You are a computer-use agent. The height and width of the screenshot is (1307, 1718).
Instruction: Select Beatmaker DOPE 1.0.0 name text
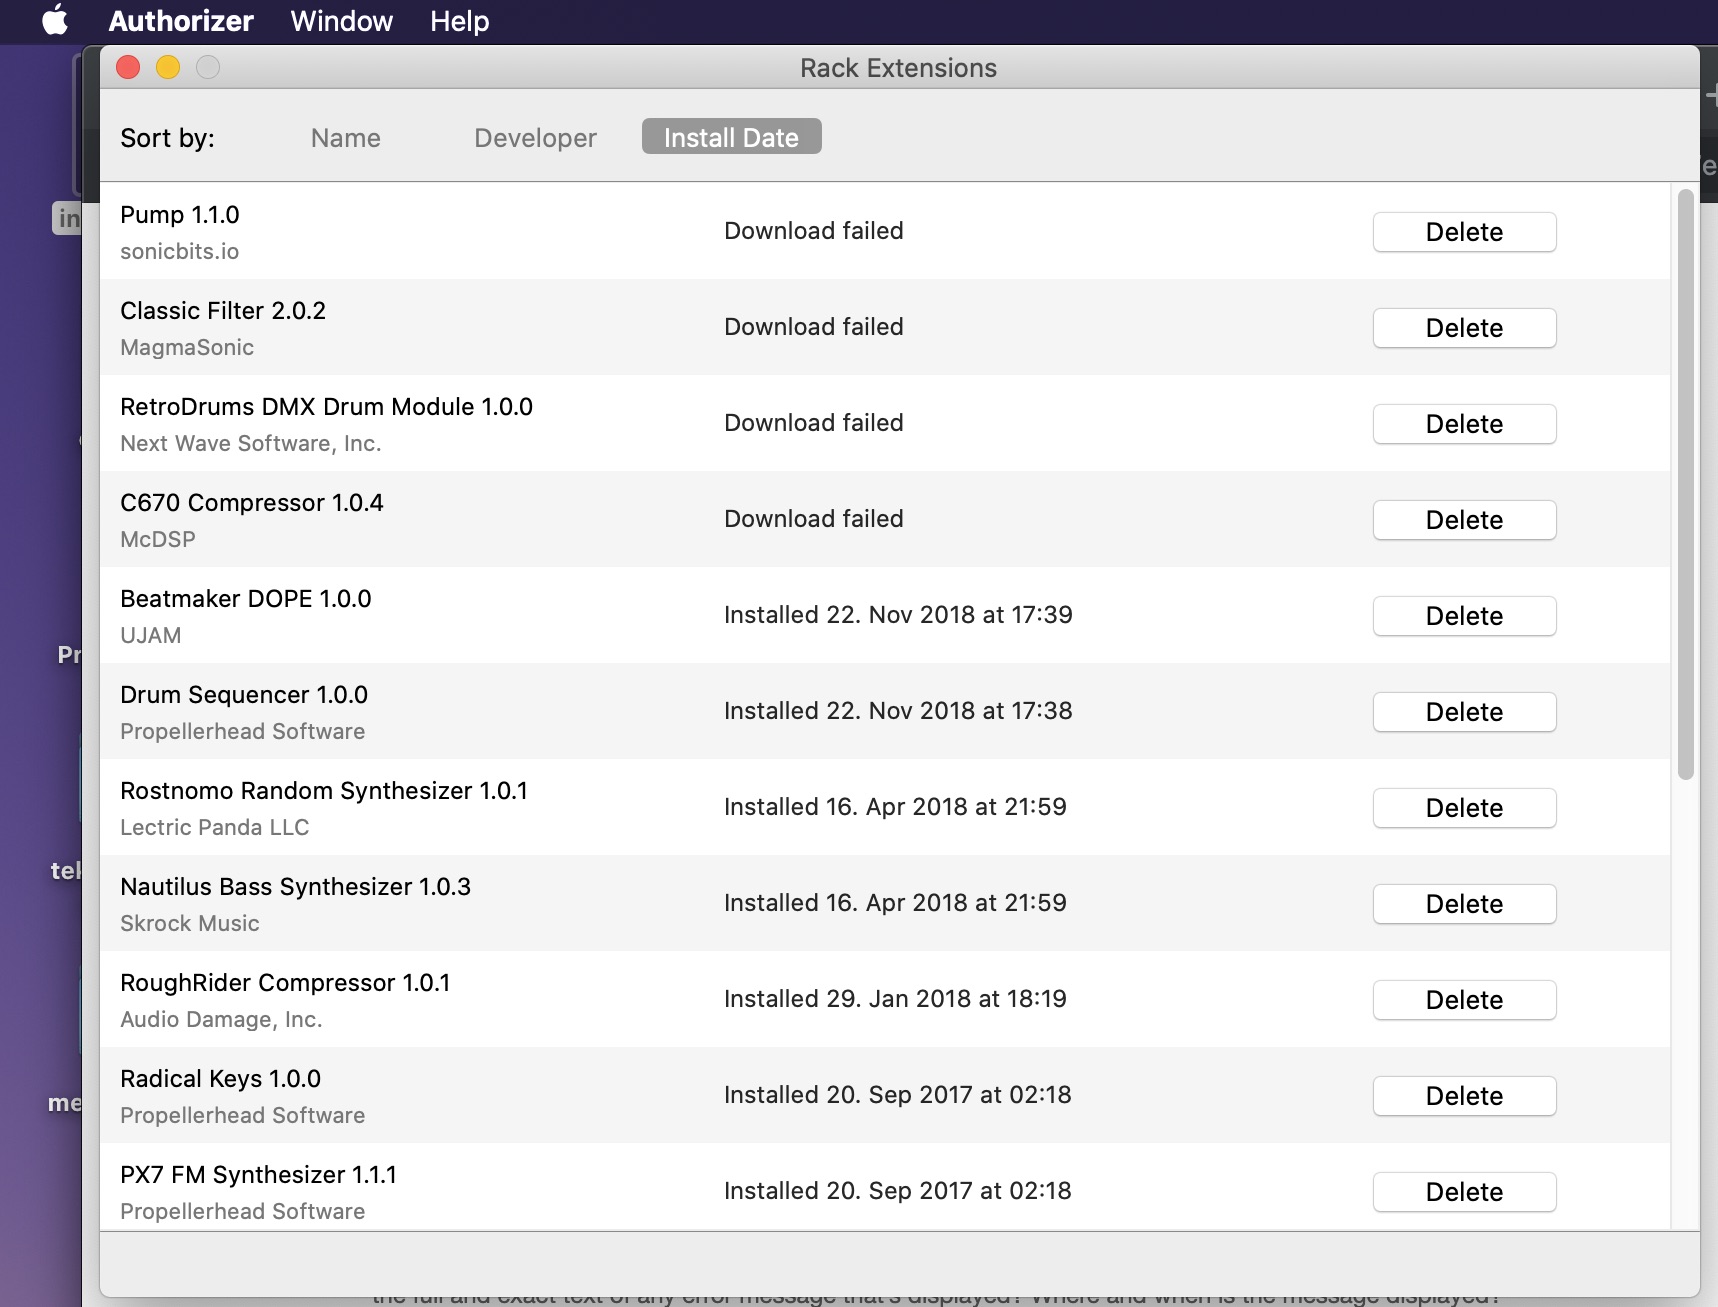tap(246, 599)
